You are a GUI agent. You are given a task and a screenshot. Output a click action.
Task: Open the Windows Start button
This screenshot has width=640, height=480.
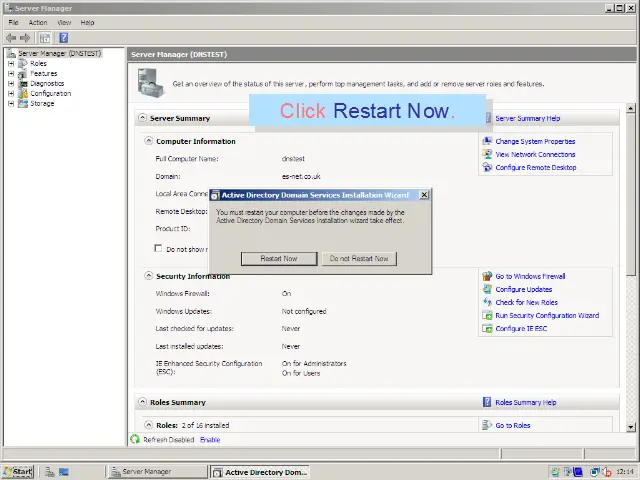[x=18, y=472]
